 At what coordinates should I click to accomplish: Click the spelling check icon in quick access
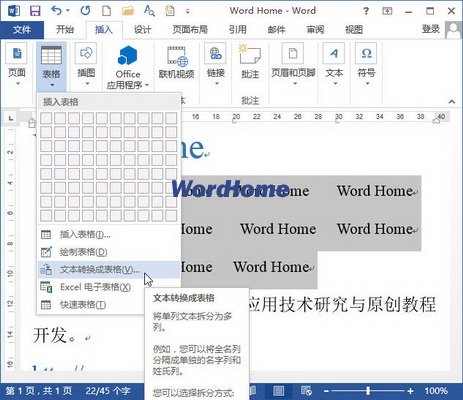[x=149, y=11]
